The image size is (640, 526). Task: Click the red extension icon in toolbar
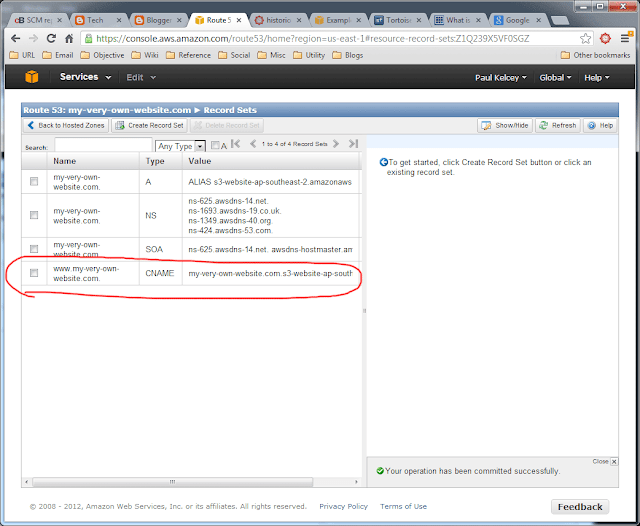point(605,38)
